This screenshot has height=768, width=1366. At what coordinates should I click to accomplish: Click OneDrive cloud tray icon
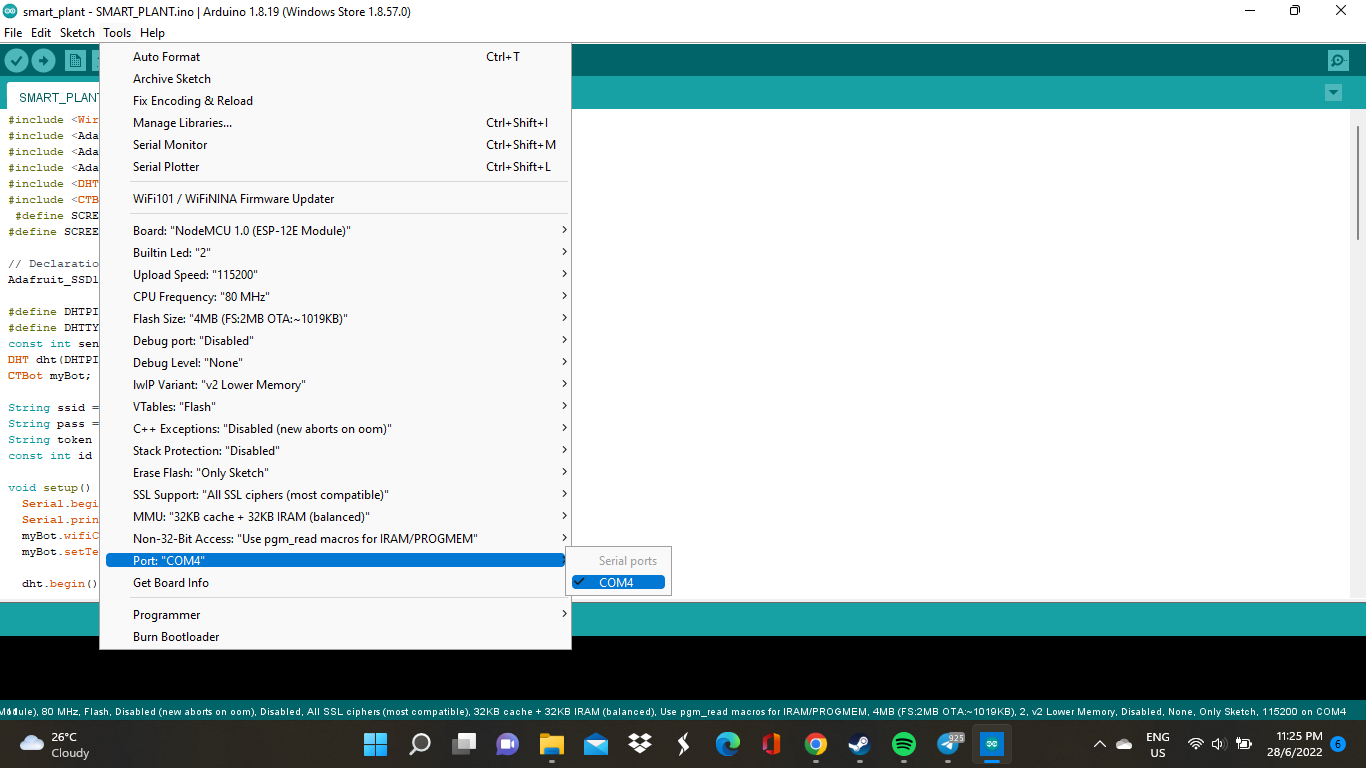[x=1124, y=744]
